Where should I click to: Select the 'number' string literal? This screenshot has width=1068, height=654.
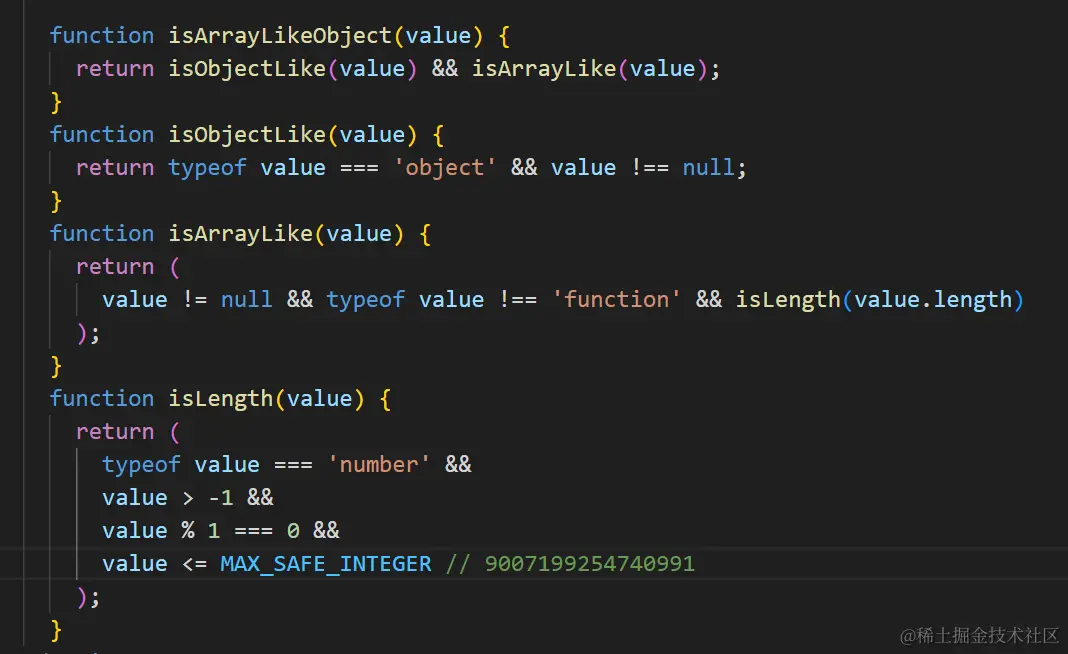379,465
